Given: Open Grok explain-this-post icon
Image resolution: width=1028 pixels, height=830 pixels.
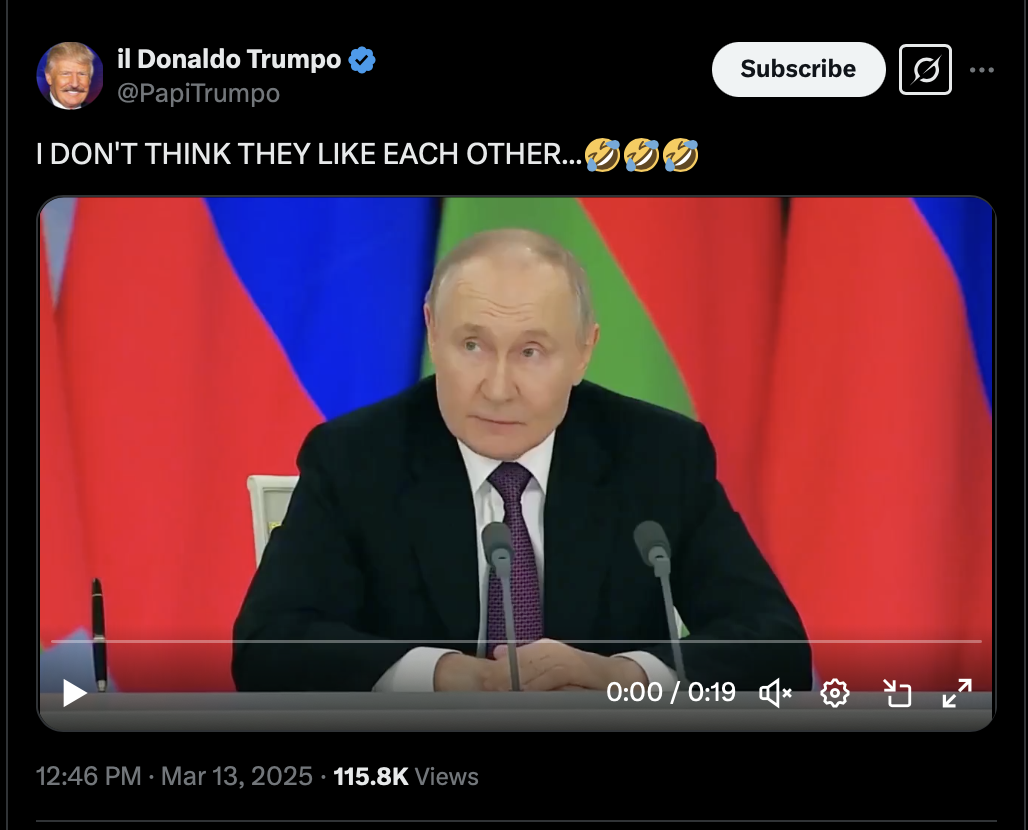Looking at the screenshot, I should [925, 69].
